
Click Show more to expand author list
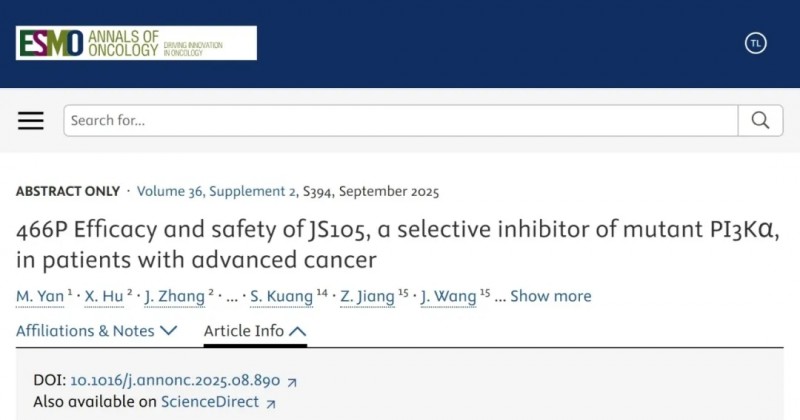coord(551,296)
